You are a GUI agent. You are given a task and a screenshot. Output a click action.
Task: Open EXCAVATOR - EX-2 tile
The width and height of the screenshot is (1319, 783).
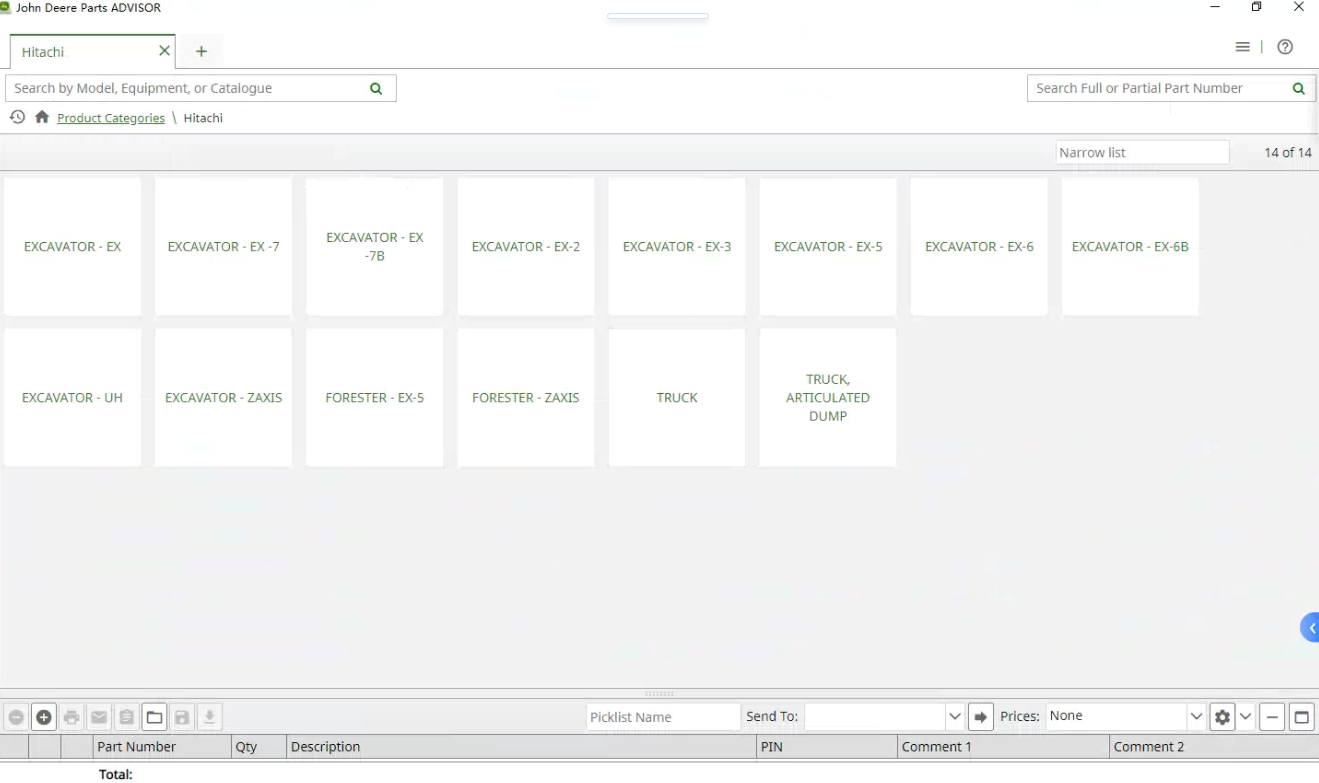pos(526,246)
